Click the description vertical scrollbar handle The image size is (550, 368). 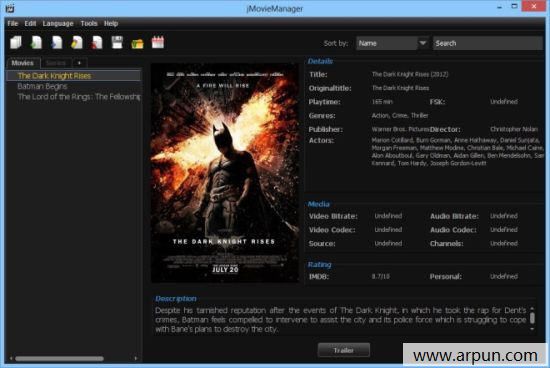pyautogui.click(x=532, y=318)
